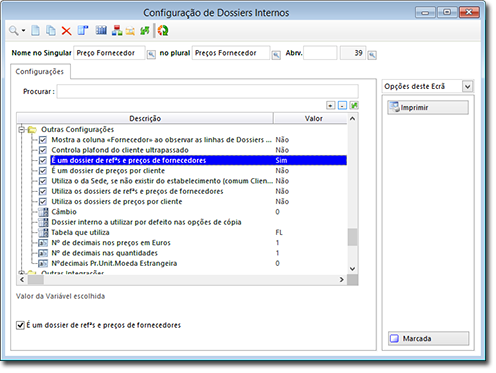The width and height of the screenshot is (496, 373).
Task: Click the vertical scrollbar down arrow
Action: click(352, 269)
